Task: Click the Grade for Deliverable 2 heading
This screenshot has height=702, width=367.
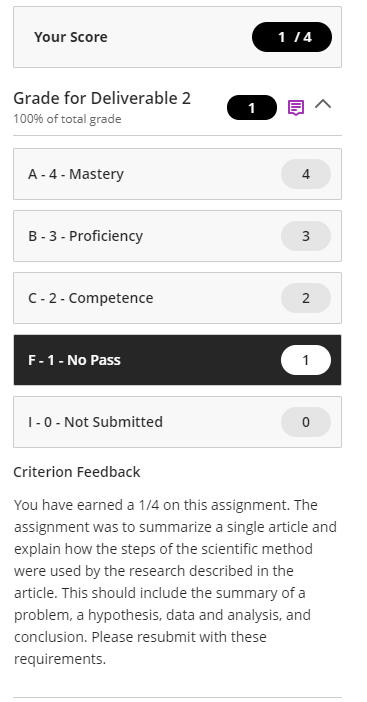Action: 102,98
